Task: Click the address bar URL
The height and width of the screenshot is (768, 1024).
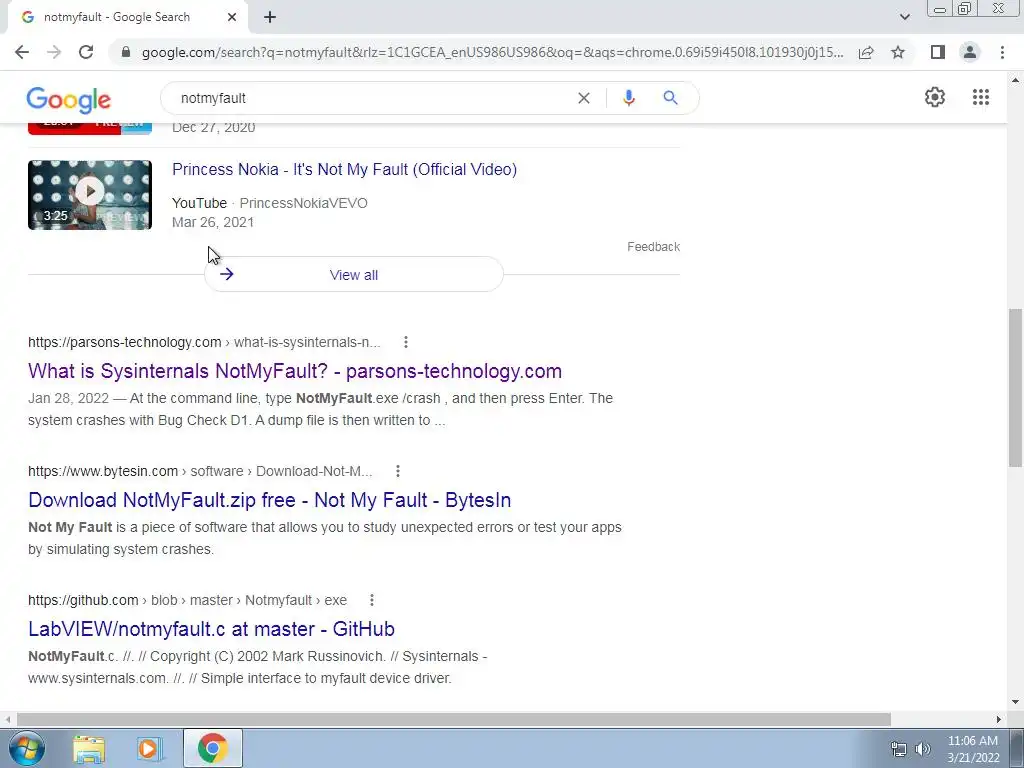Action: pos(492,52)
